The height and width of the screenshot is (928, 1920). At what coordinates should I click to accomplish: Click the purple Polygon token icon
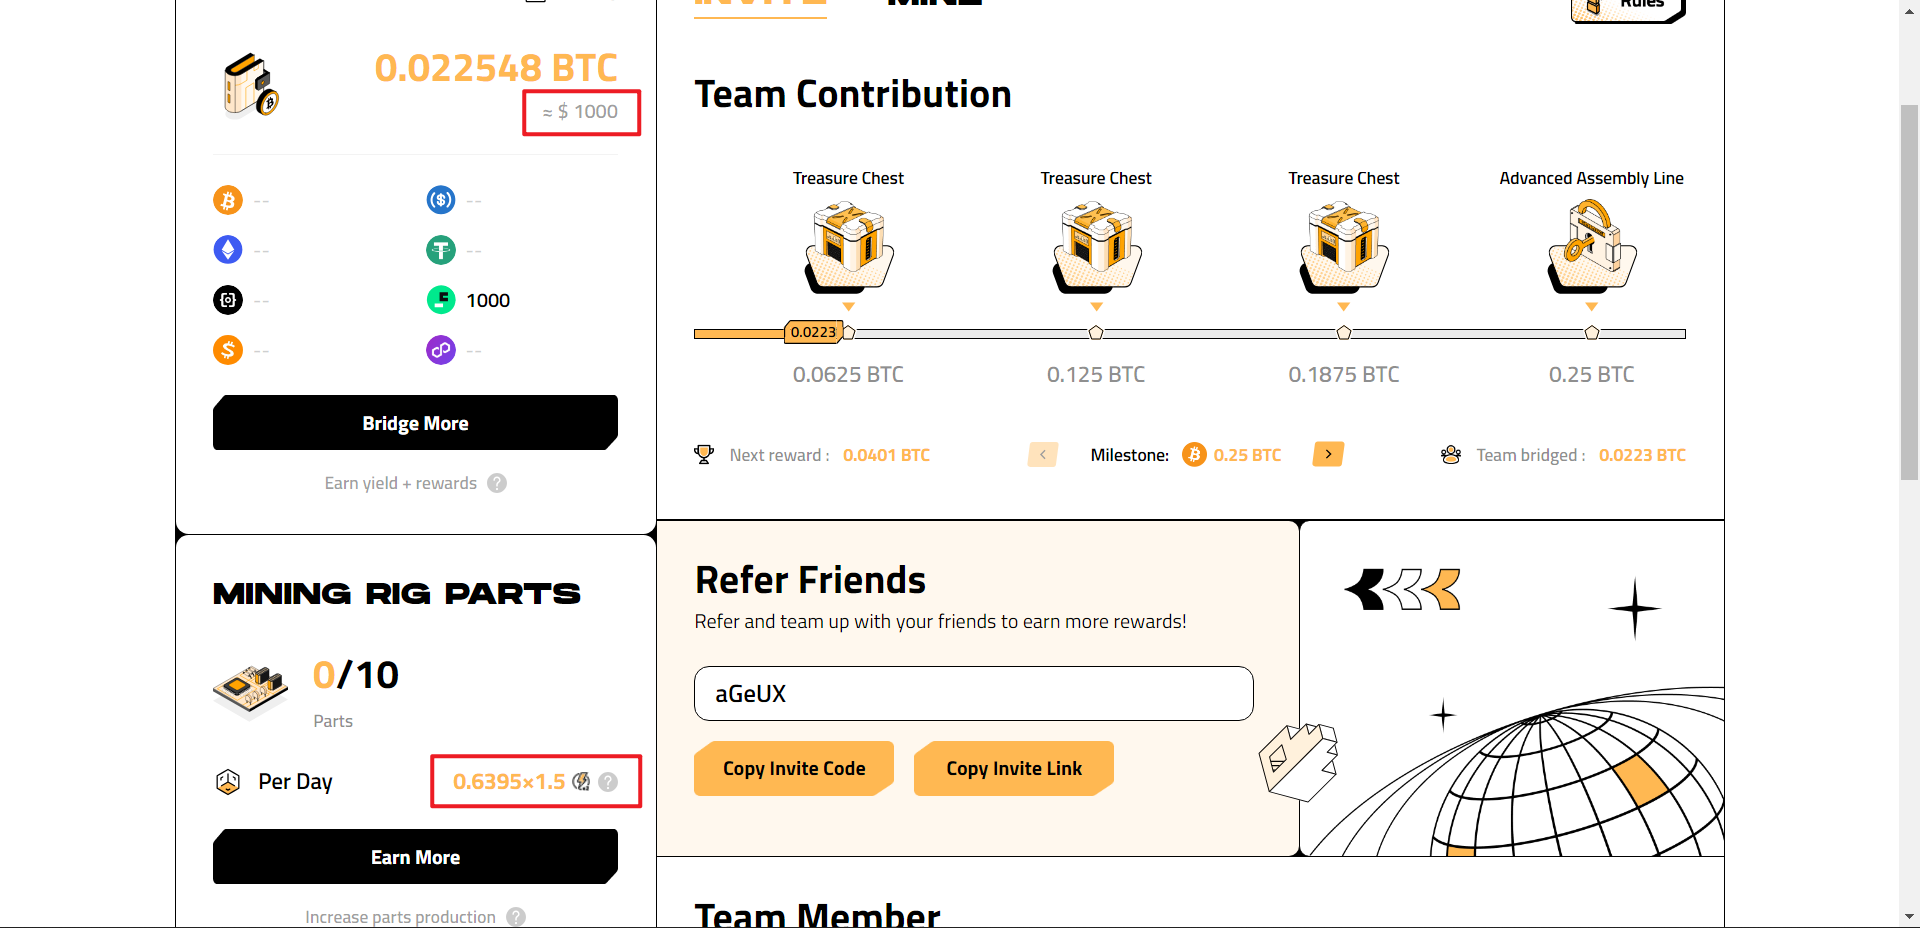pos(441,350)
